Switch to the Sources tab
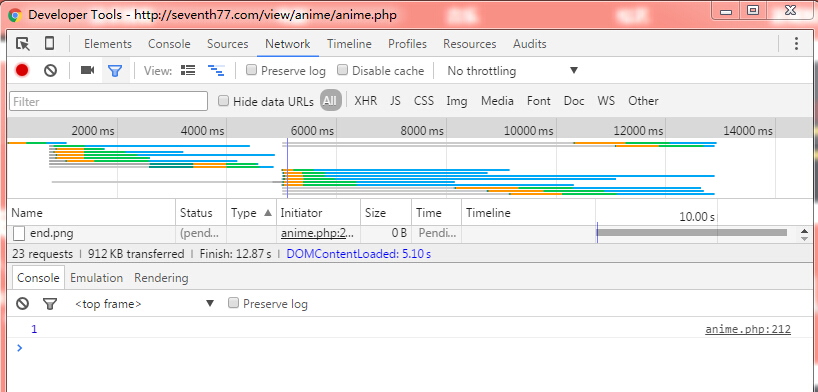This screenshot has width=818, height=392. (227, 44)
